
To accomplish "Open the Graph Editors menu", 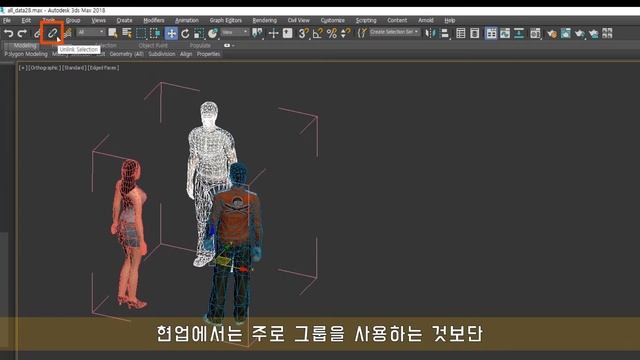I will pyautogui.click(x=226, y=20).
